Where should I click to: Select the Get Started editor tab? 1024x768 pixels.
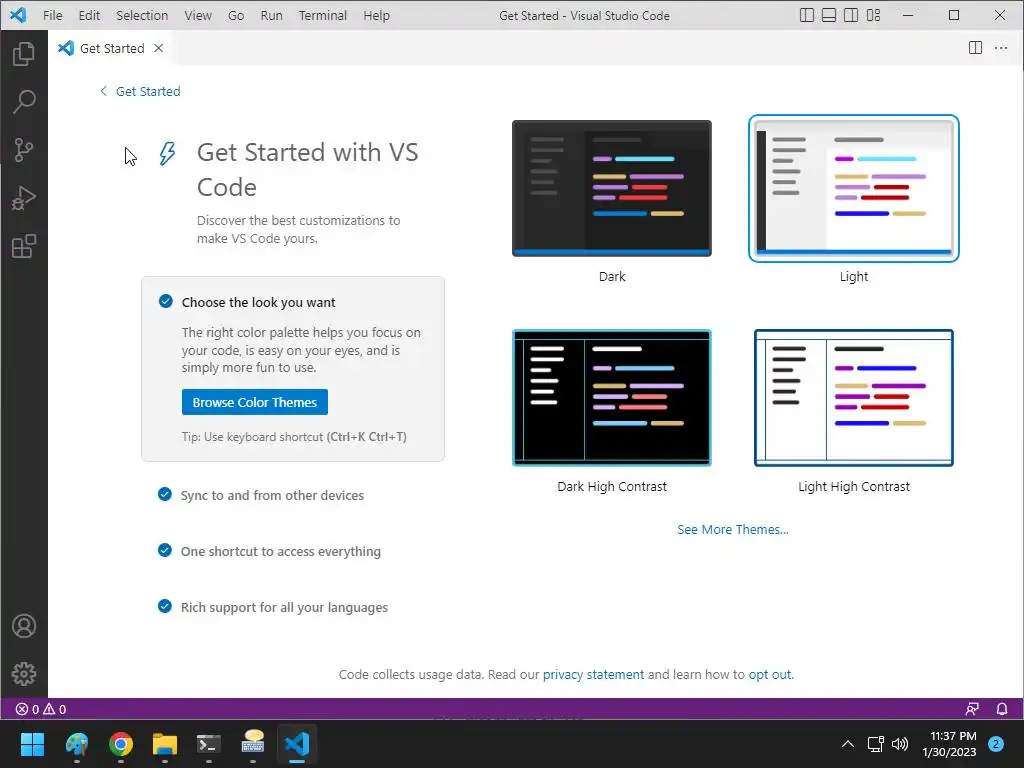click(x=110, y=48)
